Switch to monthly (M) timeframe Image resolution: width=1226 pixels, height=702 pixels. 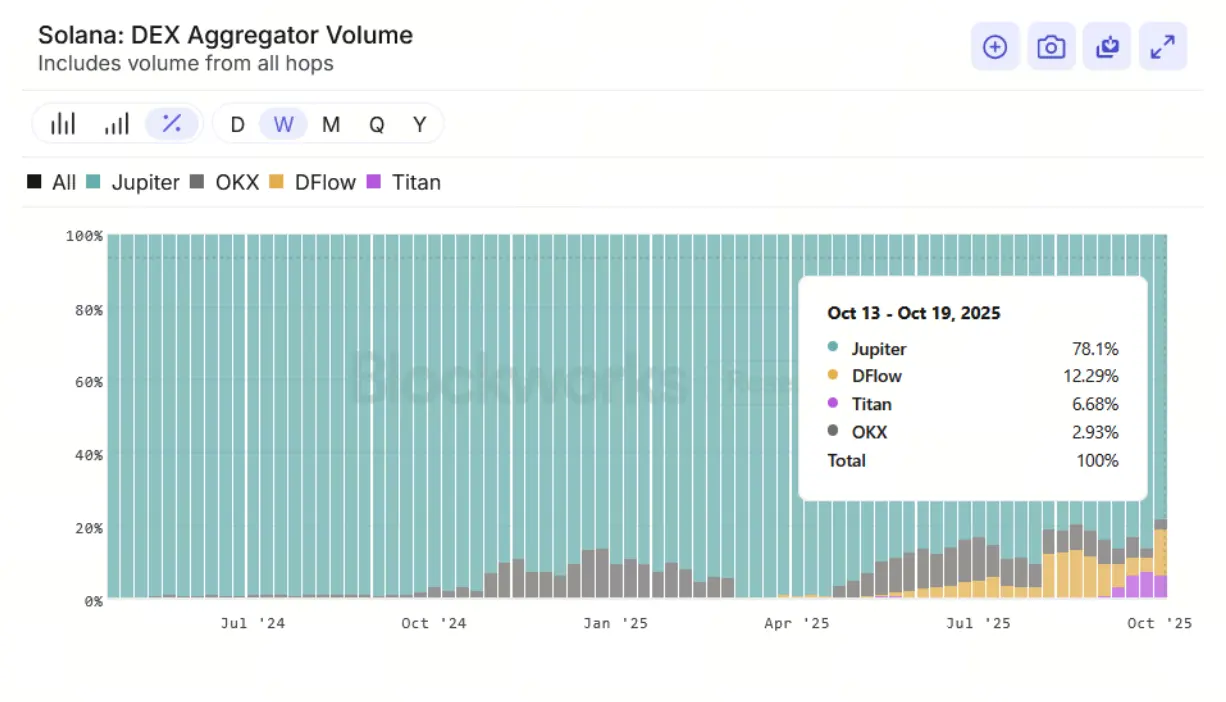[x=331, y=125]
